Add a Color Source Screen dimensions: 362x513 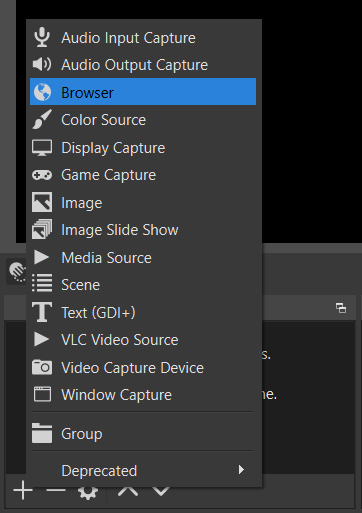143,120
